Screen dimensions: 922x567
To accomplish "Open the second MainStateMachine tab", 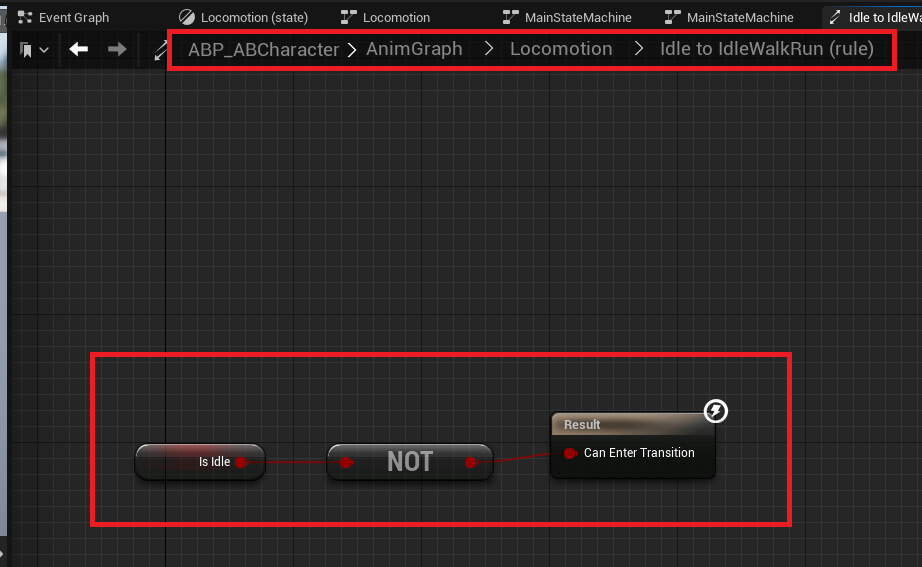I will [x=729, y=18].
